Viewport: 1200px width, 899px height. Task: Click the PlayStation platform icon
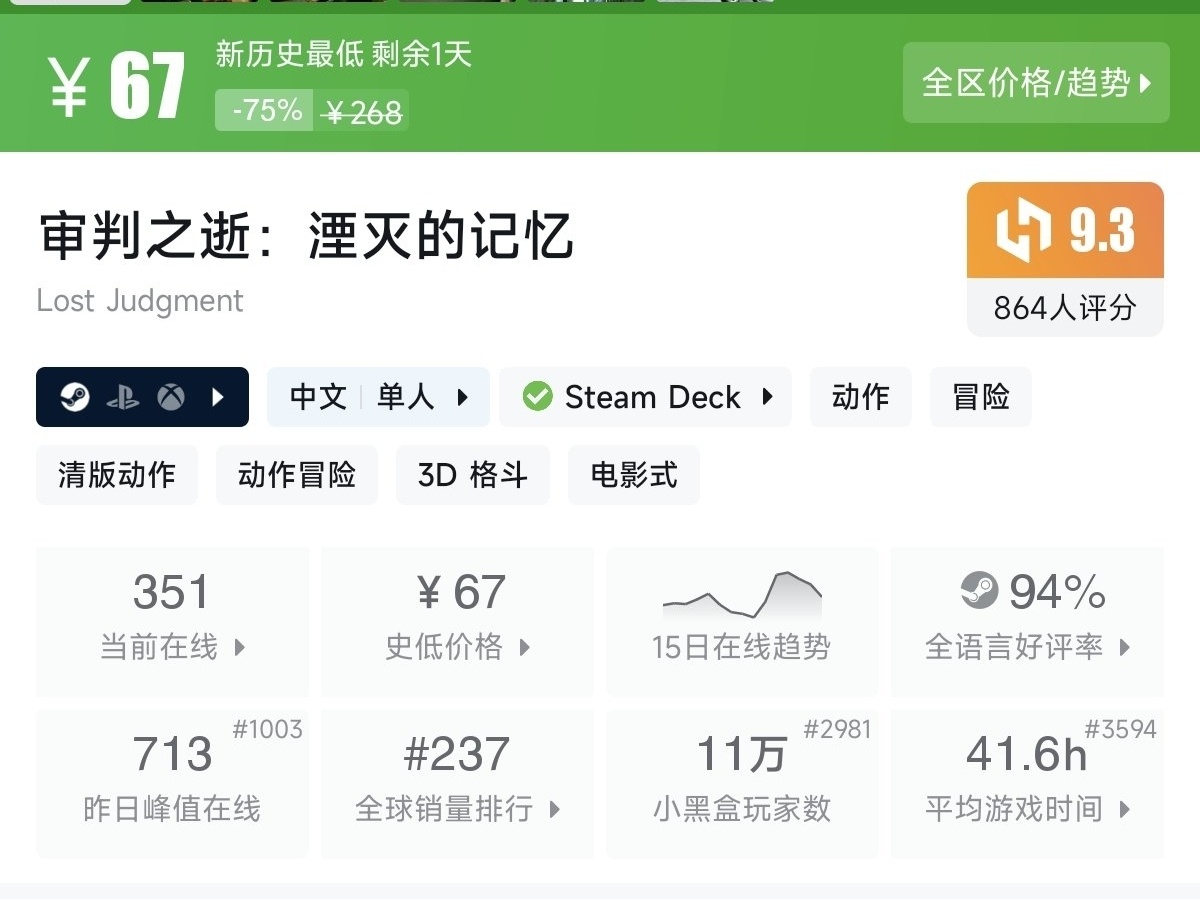[x=123, y=398]
